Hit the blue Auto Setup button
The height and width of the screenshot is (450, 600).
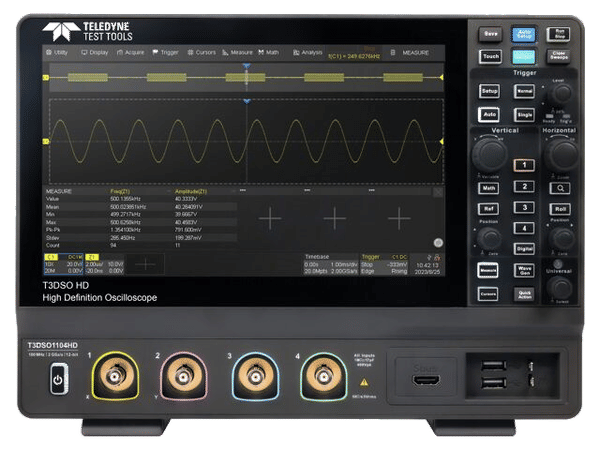524,34
